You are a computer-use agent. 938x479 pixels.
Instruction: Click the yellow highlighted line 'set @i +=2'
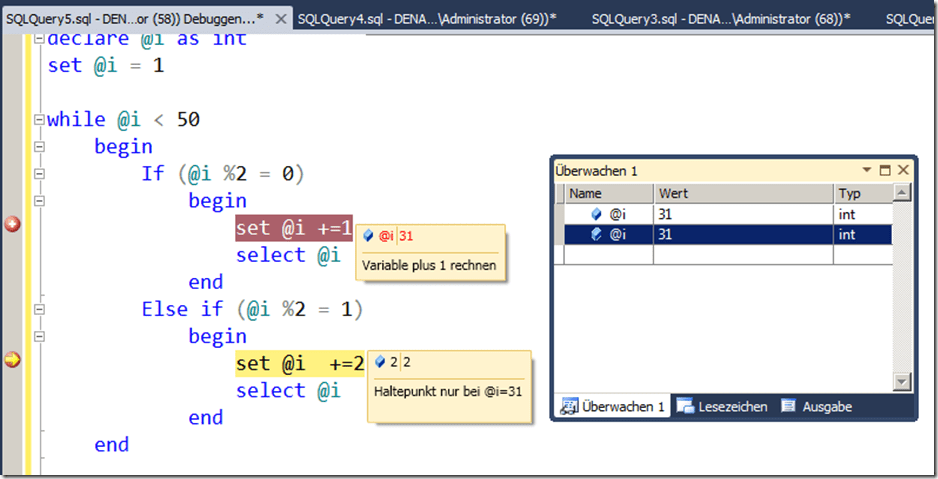(300, 364)
